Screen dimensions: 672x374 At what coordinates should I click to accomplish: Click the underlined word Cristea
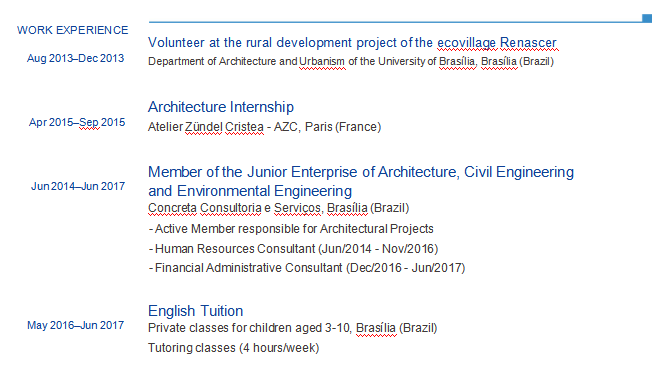[244, 127]
